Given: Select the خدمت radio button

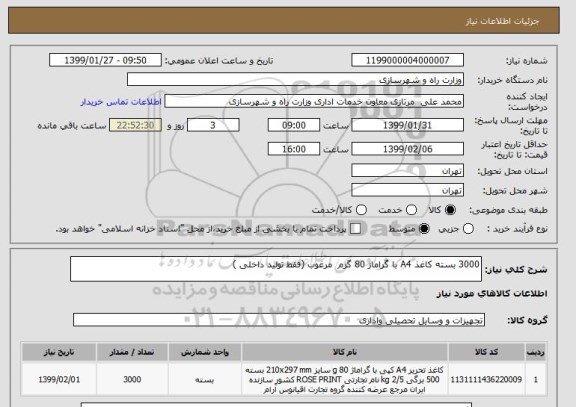Looking at the screenshot, I should 411,210.
